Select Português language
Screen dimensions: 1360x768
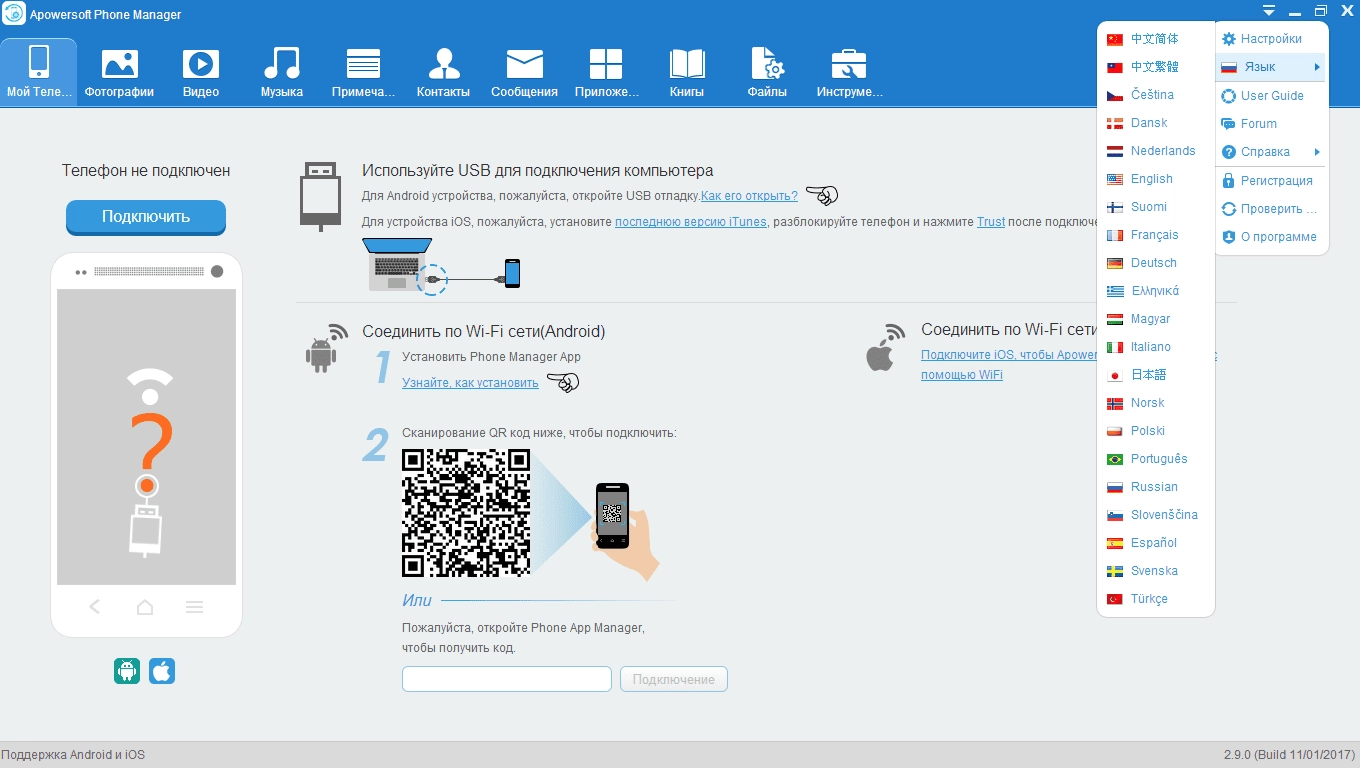coord(1155,459)
